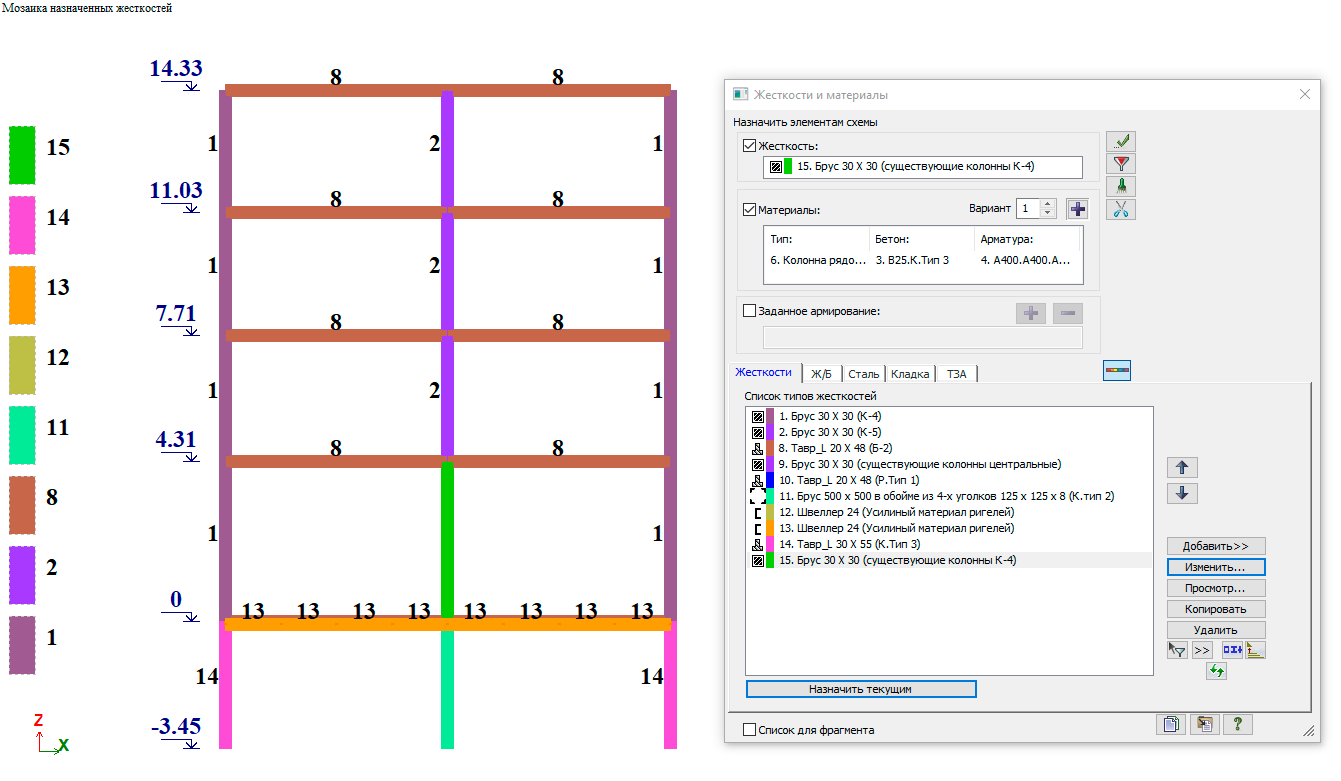Click the blue scissors icon
This screenshot has height=781, width=1341.
pos(1122,209)
